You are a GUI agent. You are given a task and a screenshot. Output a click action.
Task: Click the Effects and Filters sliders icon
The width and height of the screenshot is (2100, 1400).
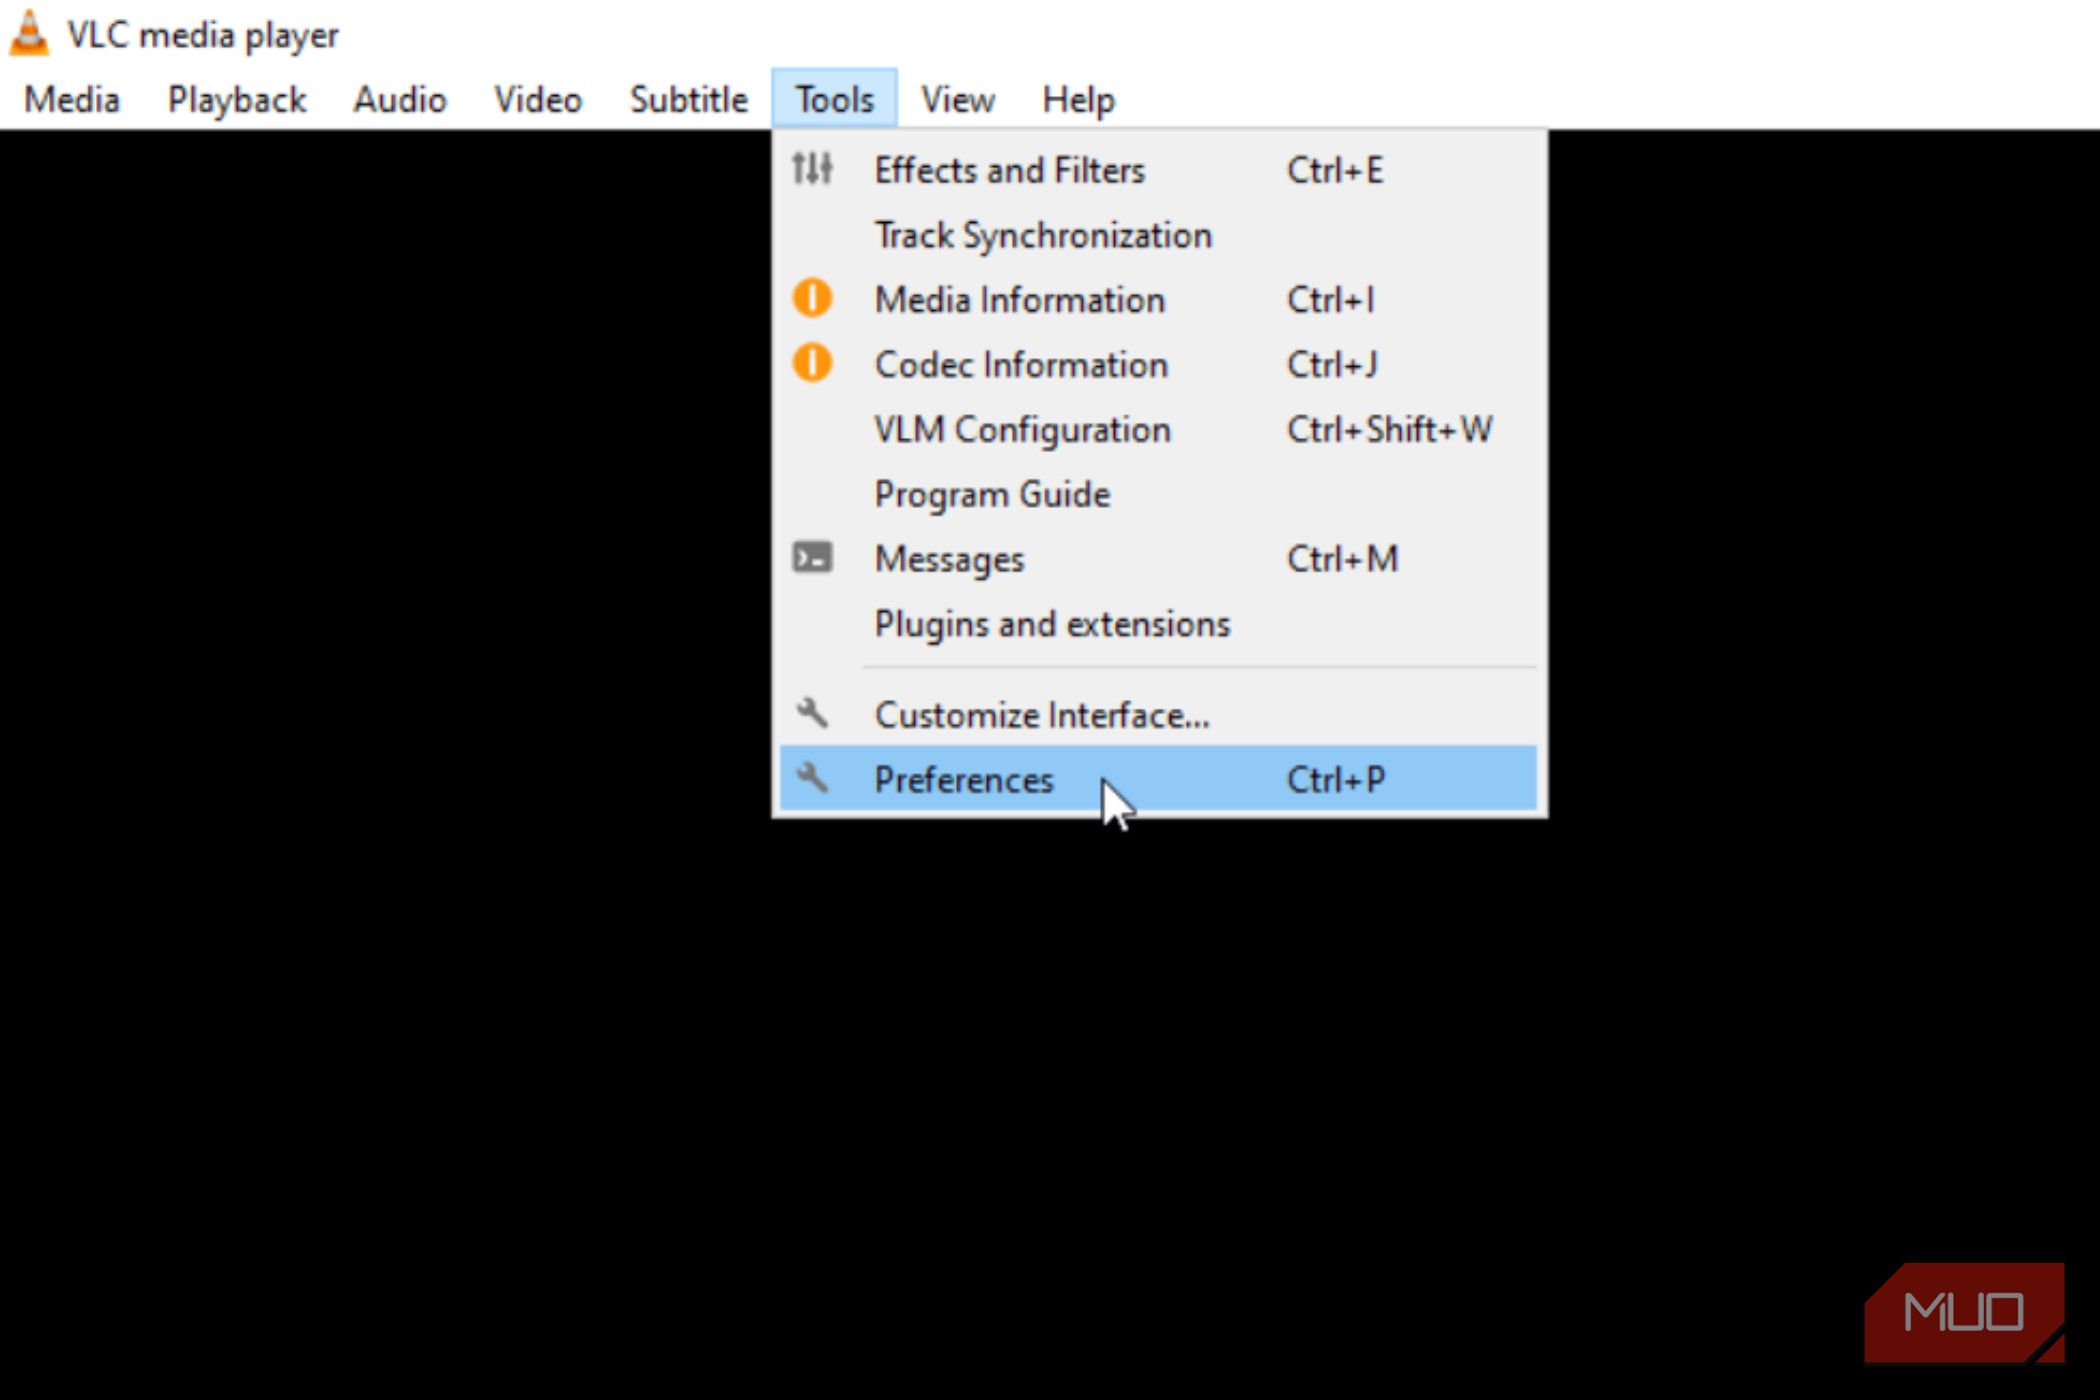pyautogui.click(x=812, y=169)
